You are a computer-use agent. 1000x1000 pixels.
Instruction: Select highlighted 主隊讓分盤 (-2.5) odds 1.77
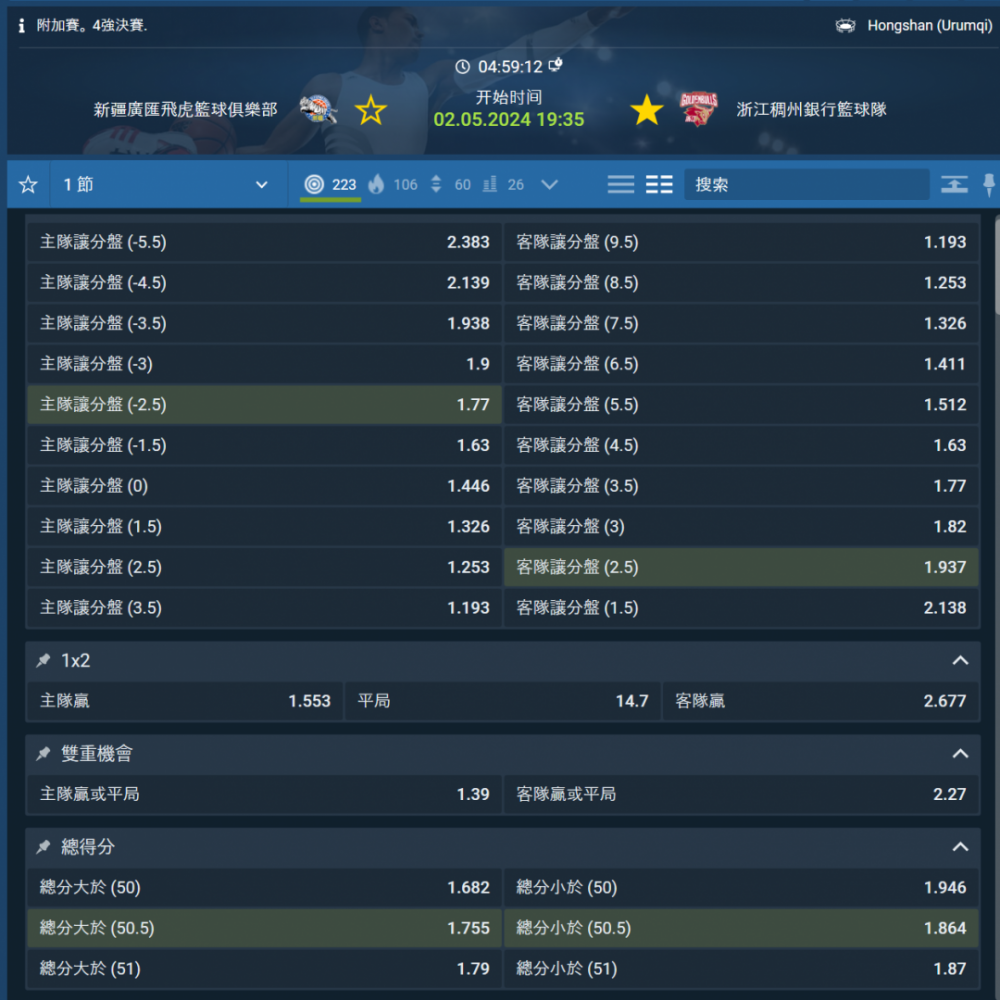click(x=265, y=405)
